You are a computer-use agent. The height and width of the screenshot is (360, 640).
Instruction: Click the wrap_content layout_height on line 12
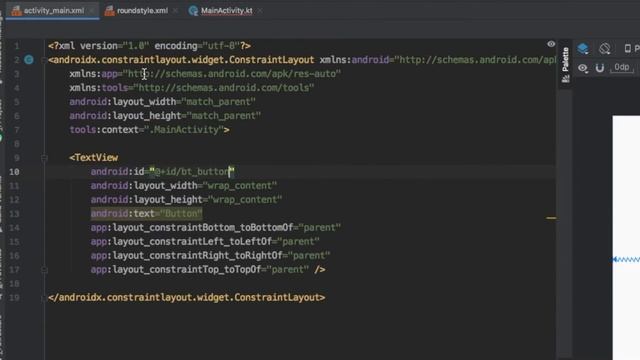coord(187,200)
